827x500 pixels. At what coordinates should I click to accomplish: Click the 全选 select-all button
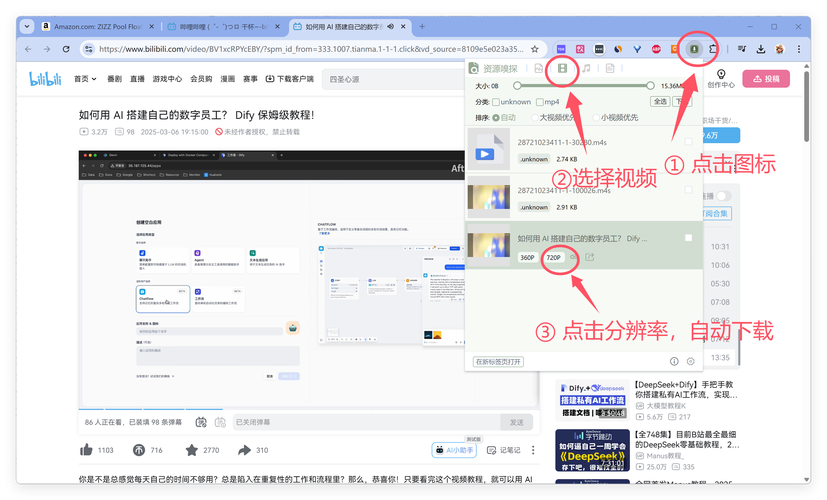click(x=660, y=102)
